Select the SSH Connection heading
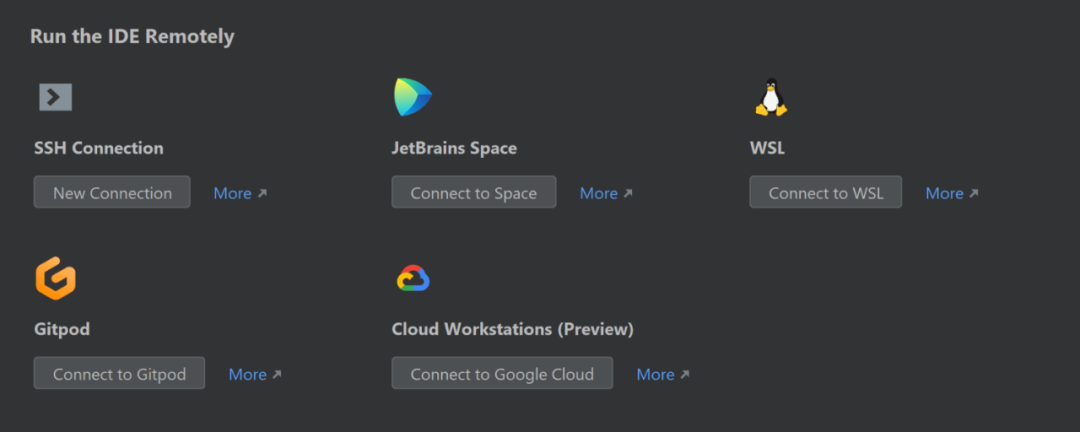This screenshot has width=1080, height=432. [98, 148]
